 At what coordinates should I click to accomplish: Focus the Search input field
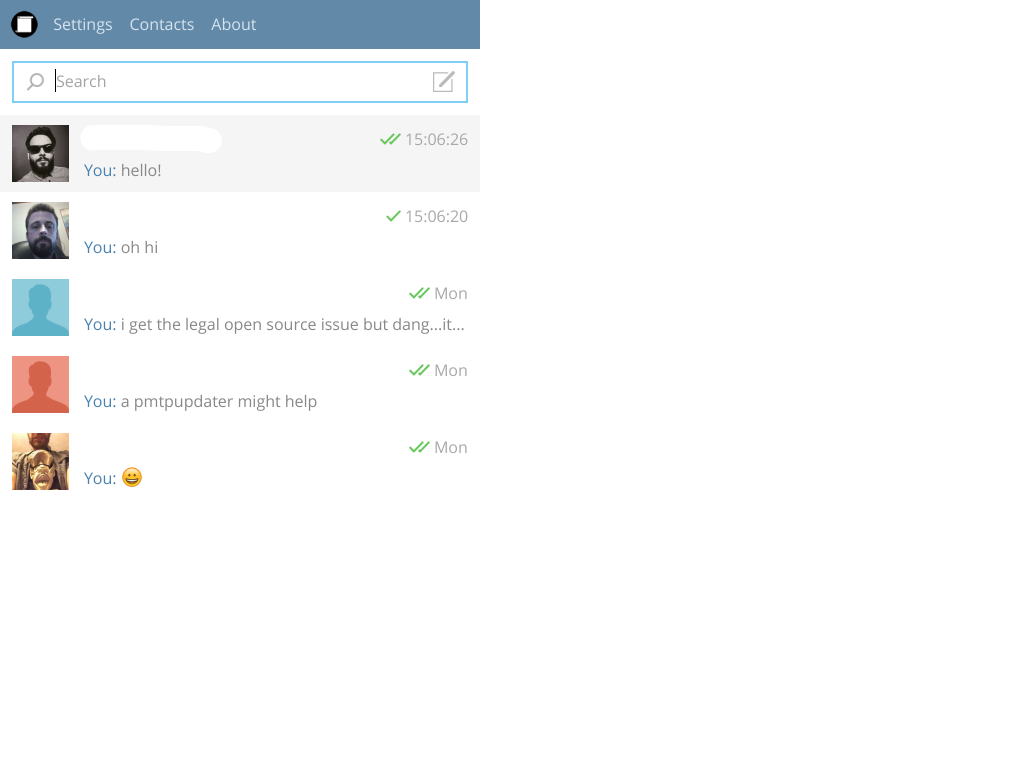(x=240, y=82)
